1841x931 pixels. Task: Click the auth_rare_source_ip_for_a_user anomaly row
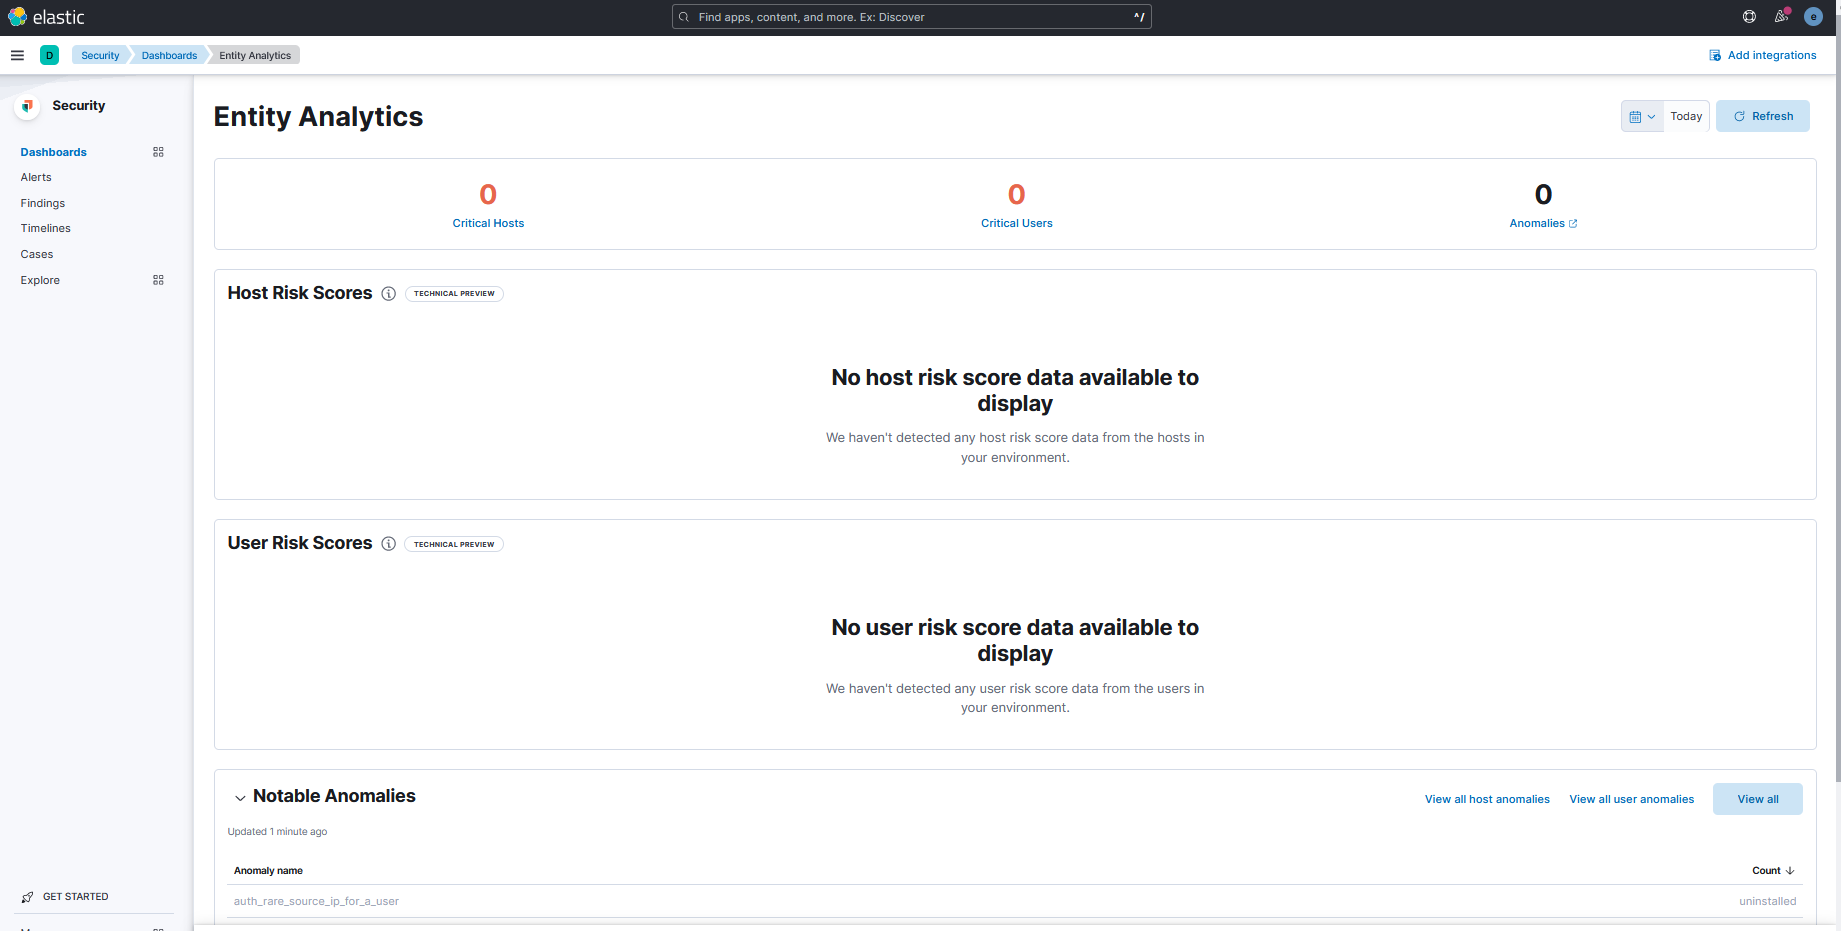pyautogui.click(x=1015, y=901)
